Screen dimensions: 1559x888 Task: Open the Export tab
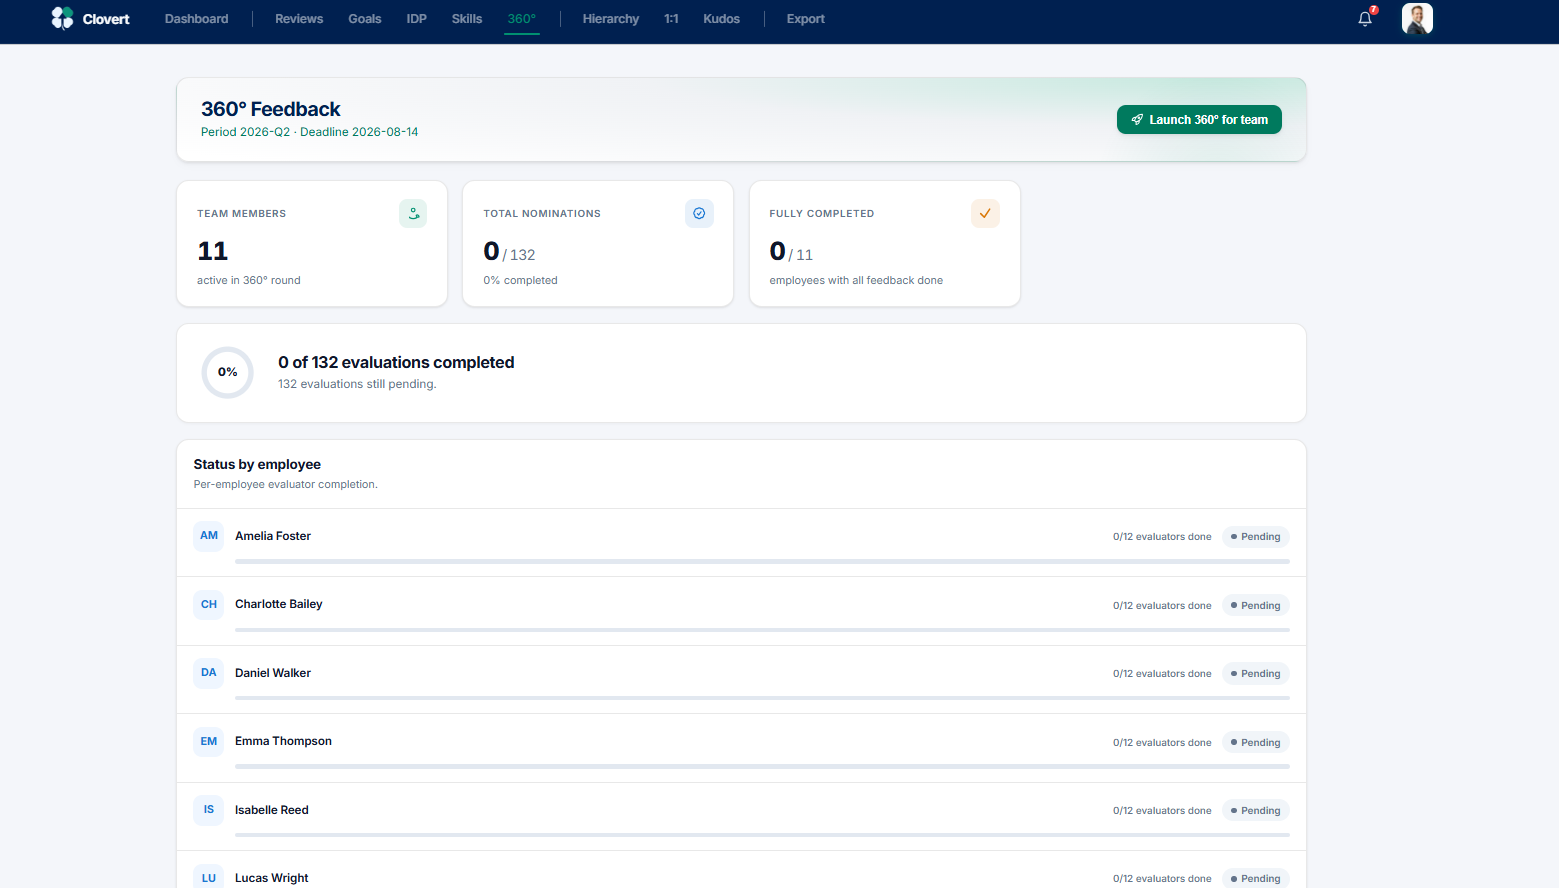[x=806, y=19]
